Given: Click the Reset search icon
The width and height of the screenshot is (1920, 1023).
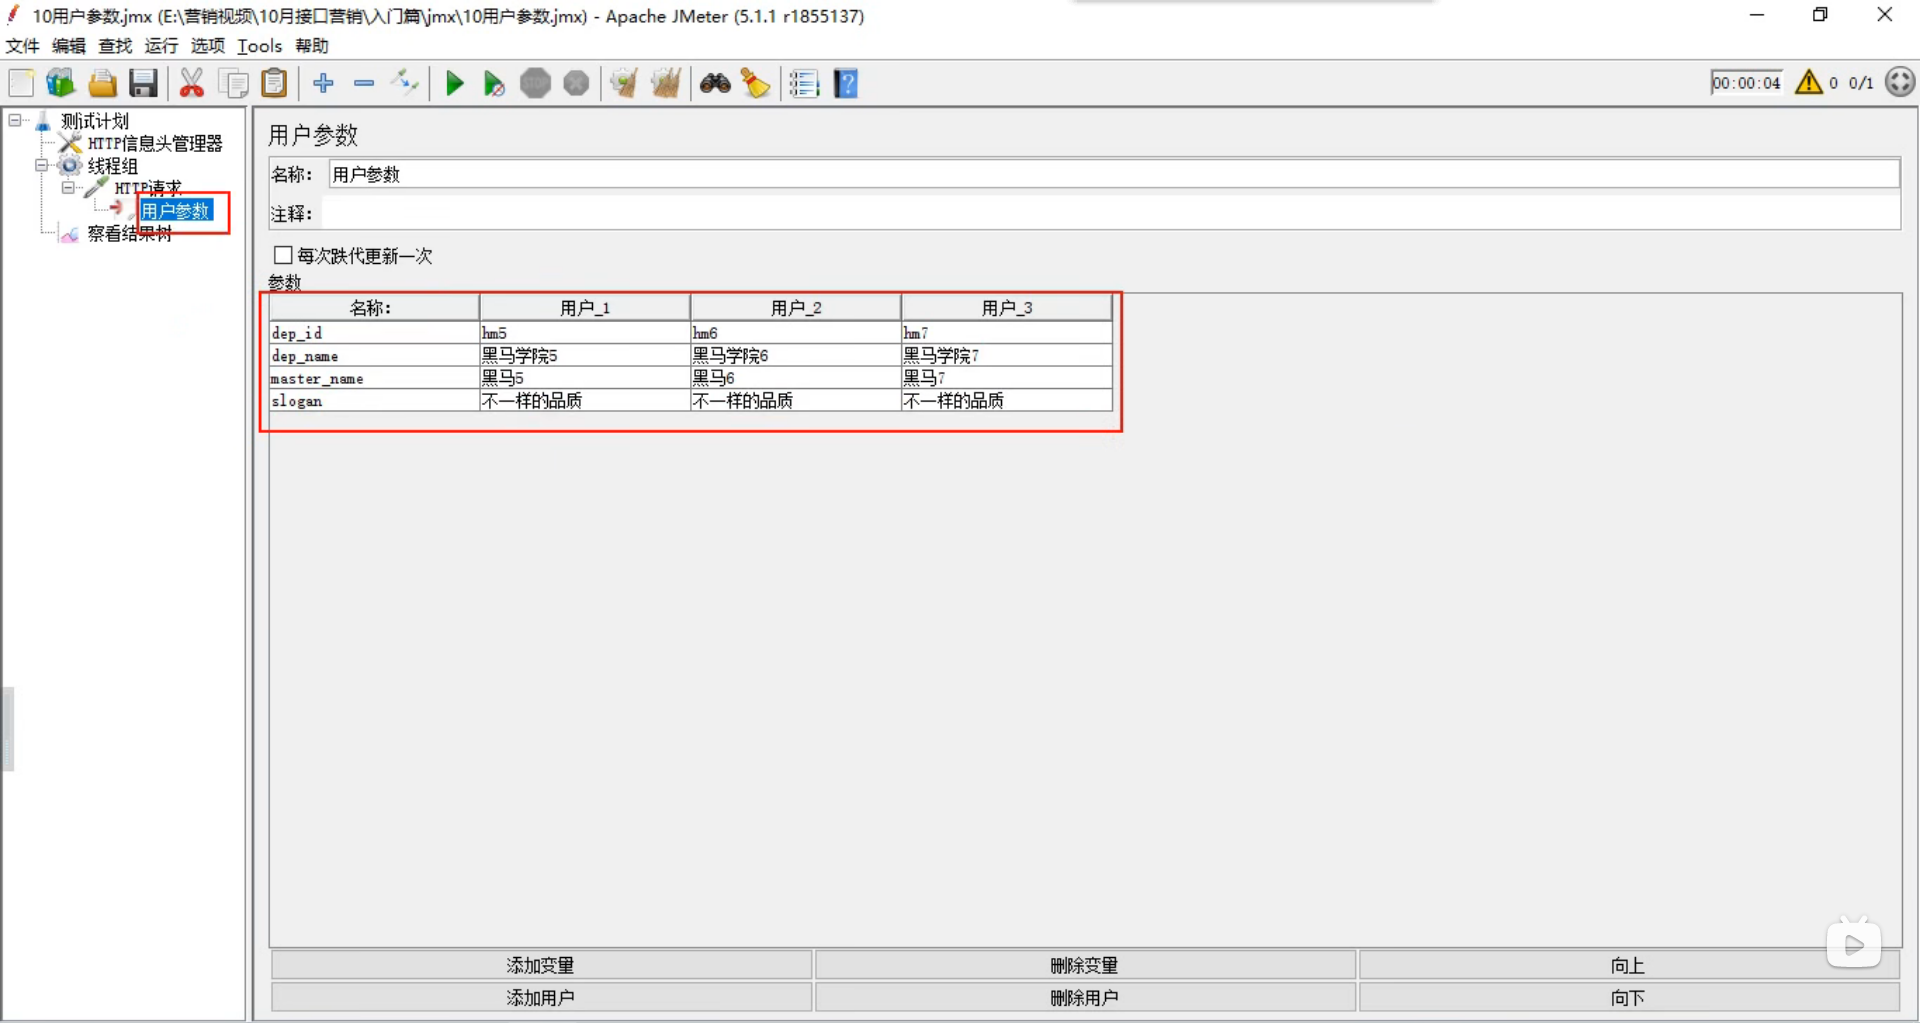Looking at the screenshot, I should tap(756, 83).
